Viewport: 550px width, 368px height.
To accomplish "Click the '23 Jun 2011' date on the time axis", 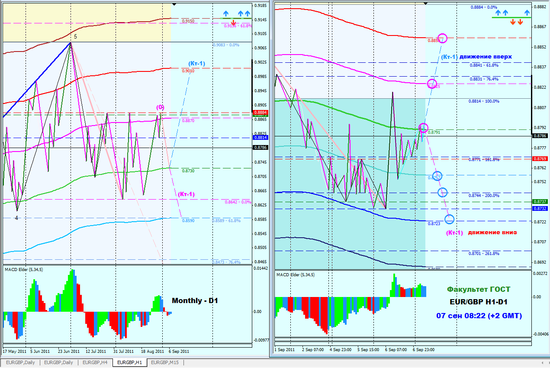I will tap(69, 351).
